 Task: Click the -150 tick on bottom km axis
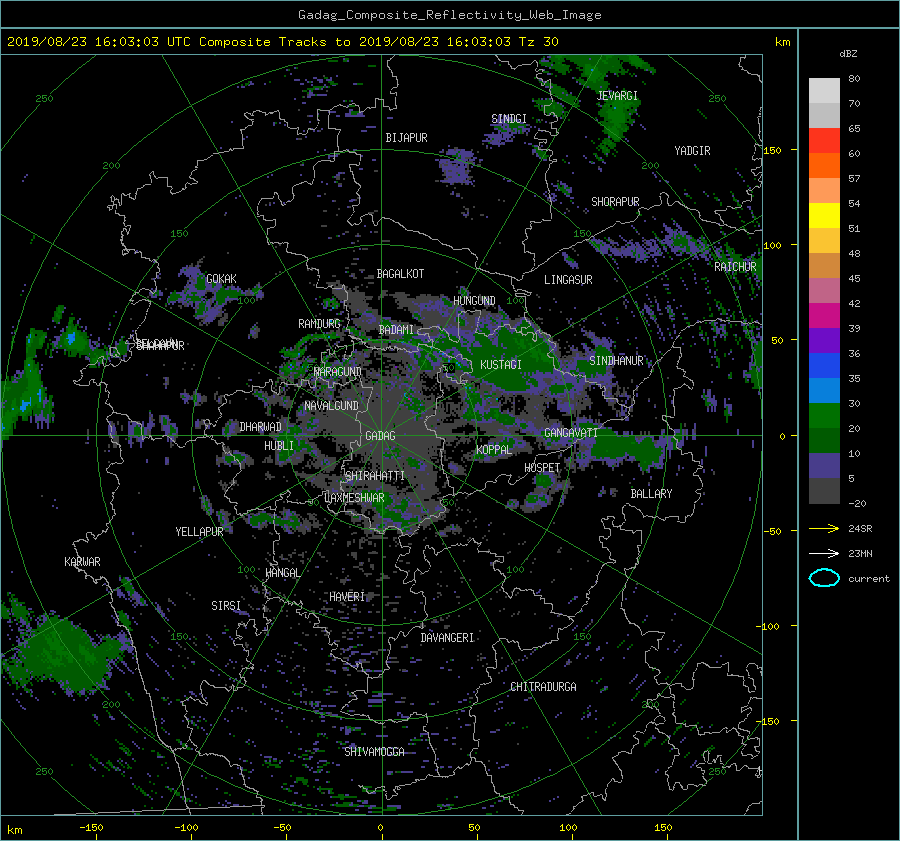pos(91,828)
